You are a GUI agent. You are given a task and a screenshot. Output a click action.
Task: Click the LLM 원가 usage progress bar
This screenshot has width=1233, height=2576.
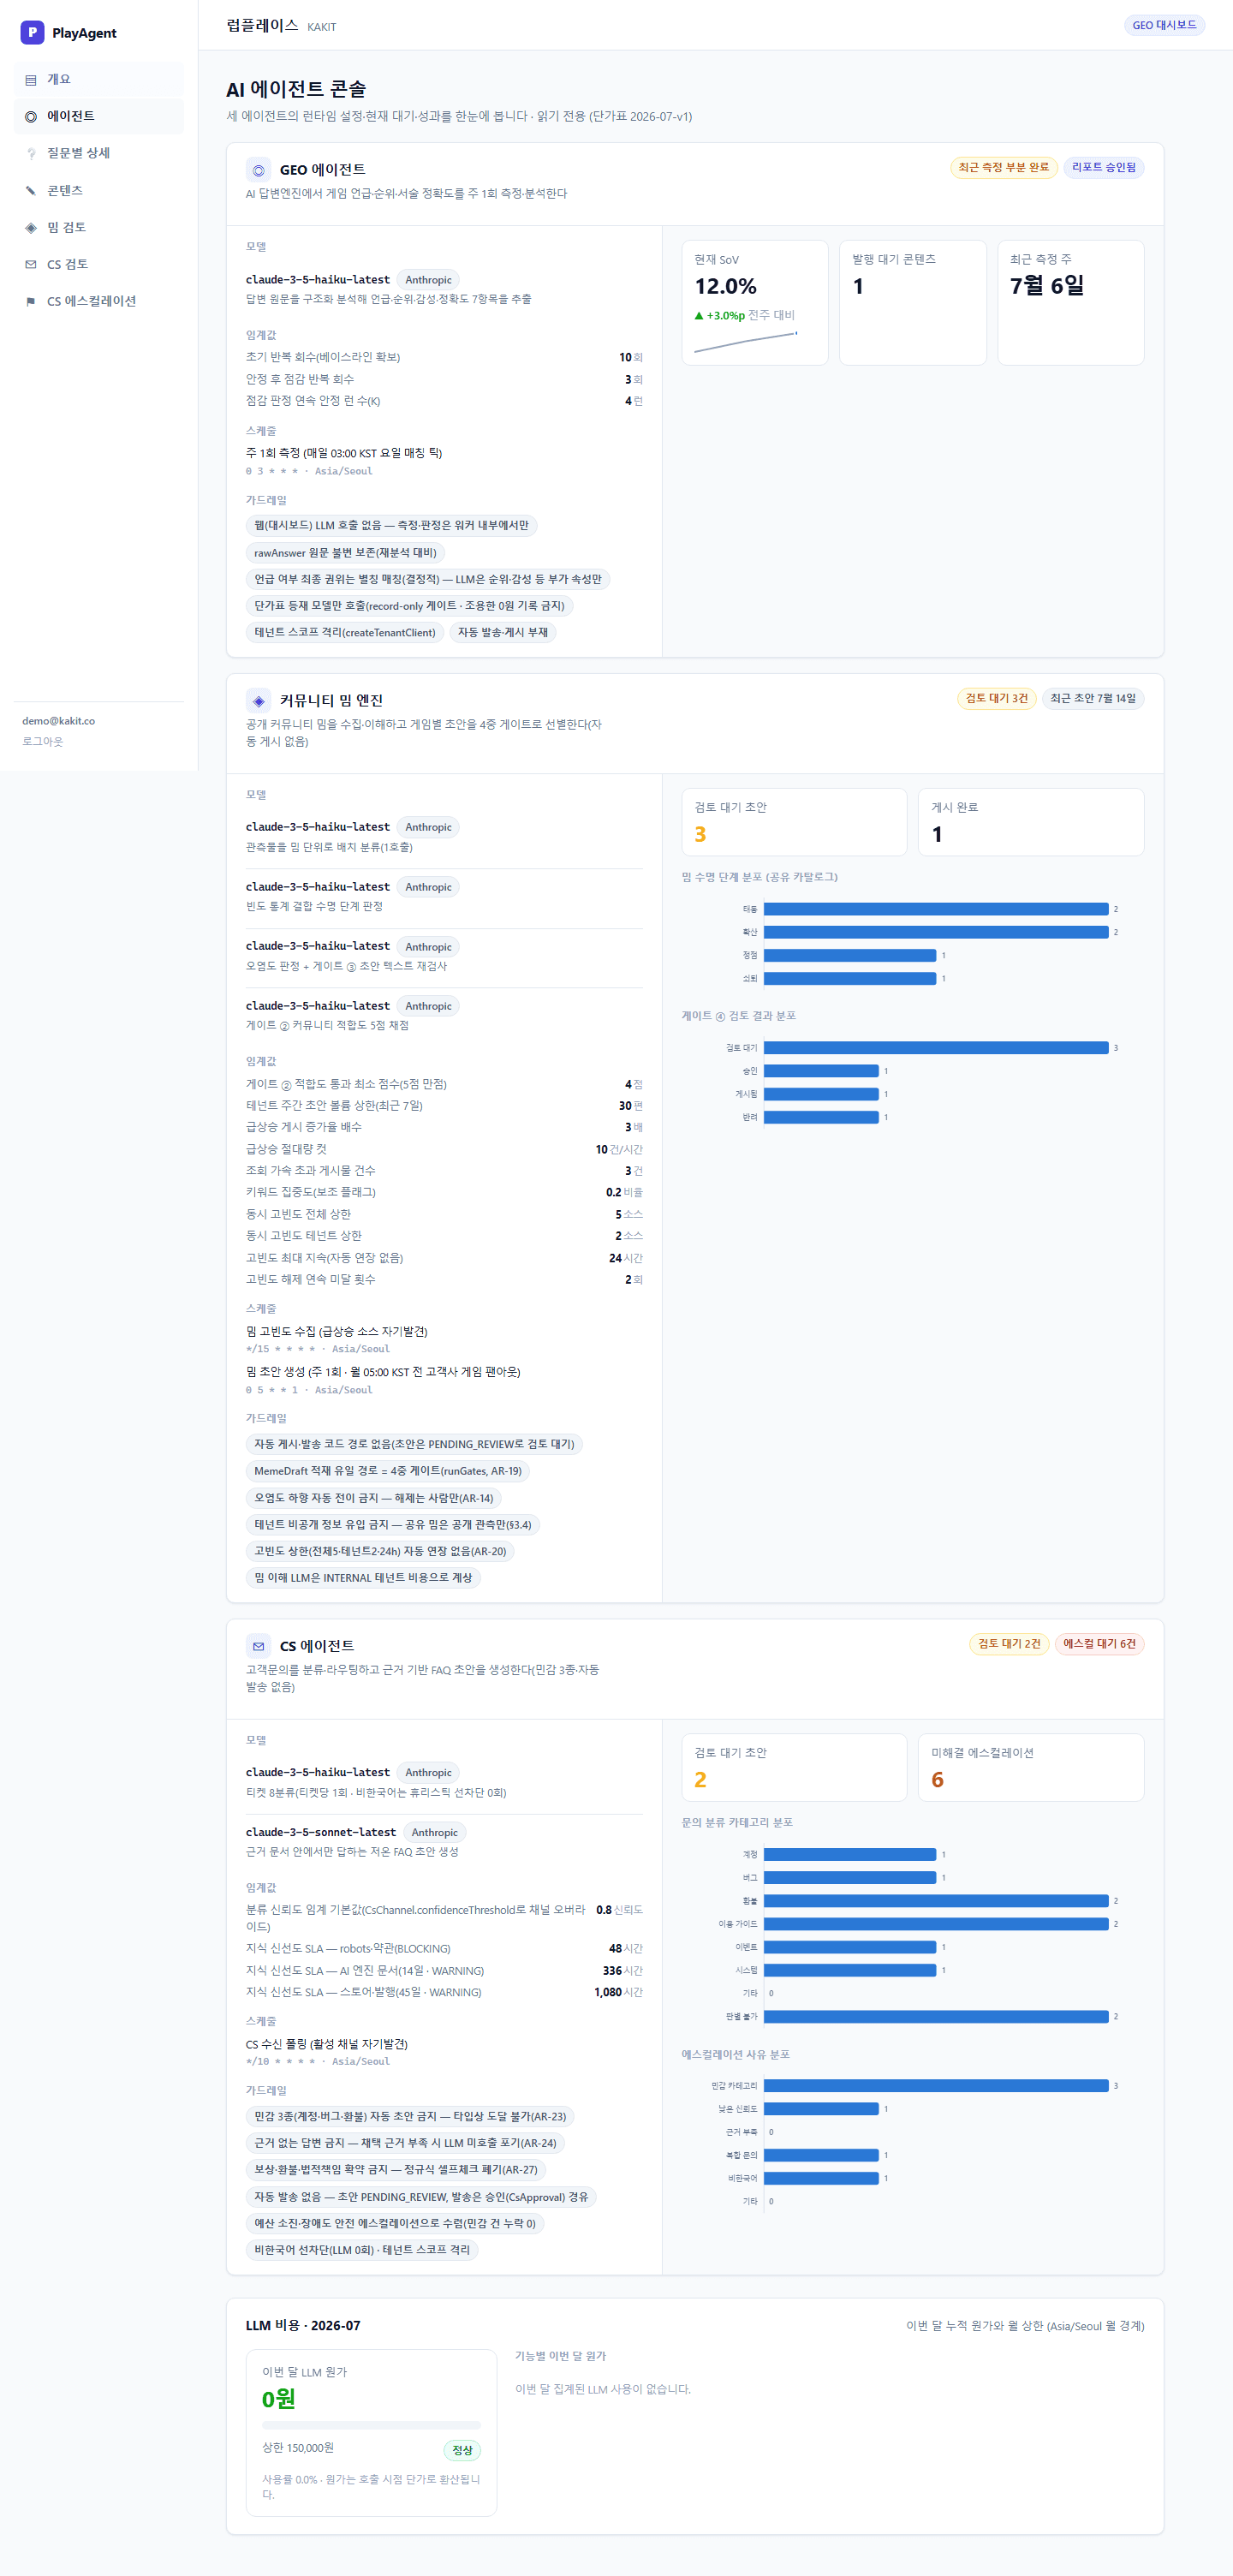(x=371, y=2425)
